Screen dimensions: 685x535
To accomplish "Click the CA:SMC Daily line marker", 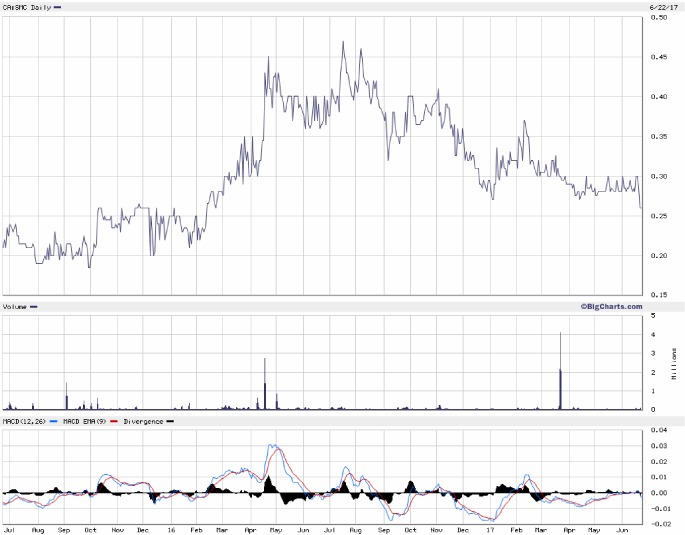I will [57, 7].
